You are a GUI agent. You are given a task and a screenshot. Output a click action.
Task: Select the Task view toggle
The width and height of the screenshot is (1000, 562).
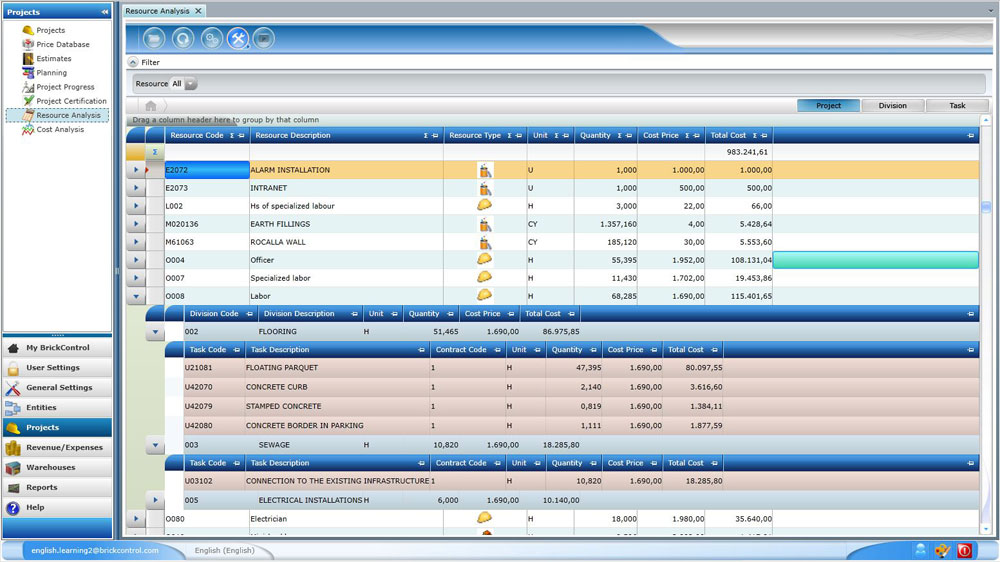pos(957,106)
